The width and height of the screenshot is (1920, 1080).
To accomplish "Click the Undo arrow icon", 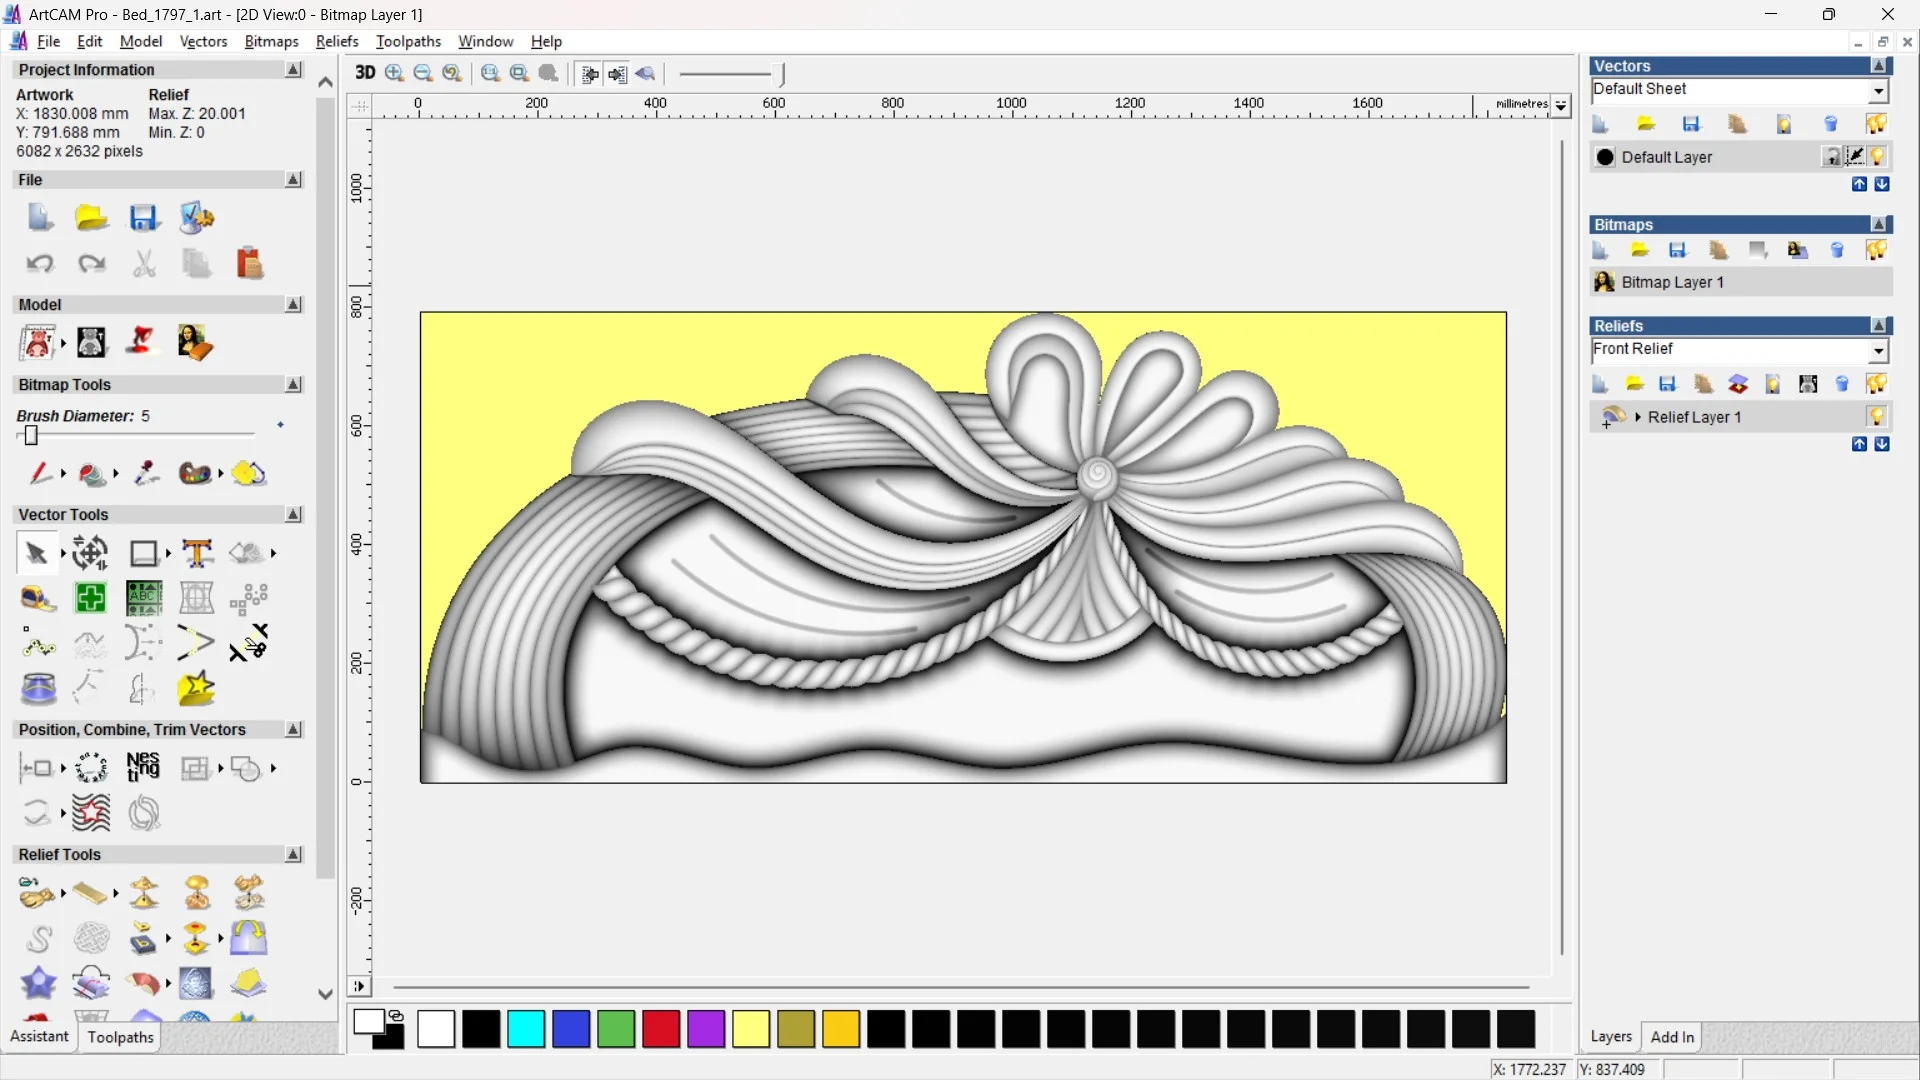I will tap(39, 263).
